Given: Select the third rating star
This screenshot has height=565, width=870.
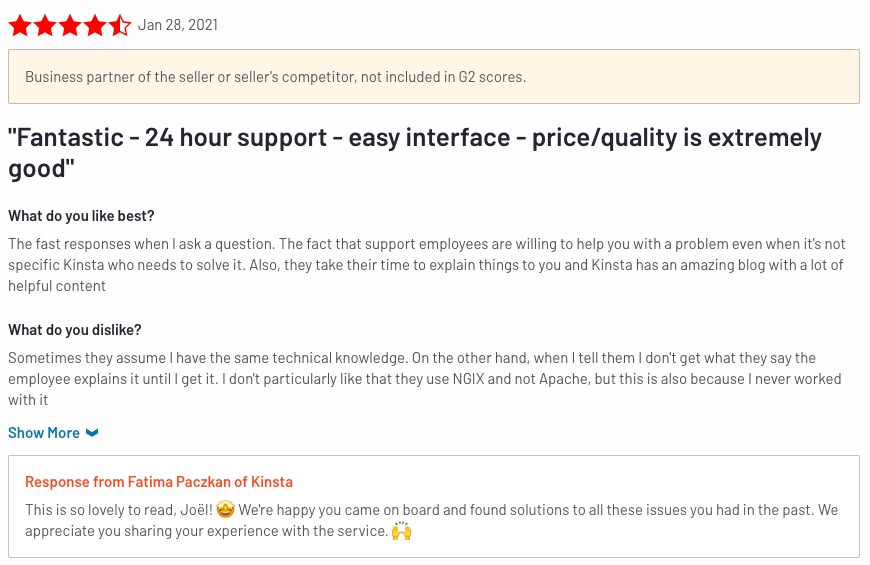Looking at the screenshot, I should pyautogui.click(x=70, y=26).
